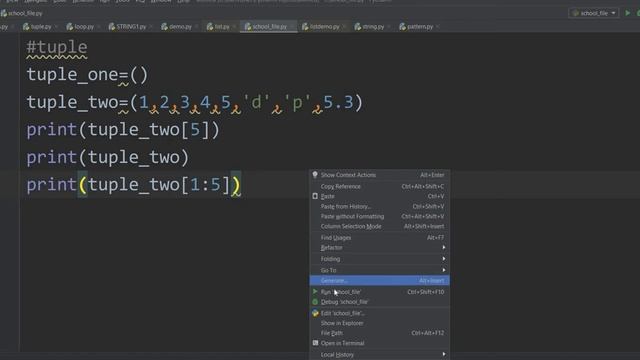This screenshot has width=640, height=360.
Task: Click the '#tuple' comment line
Action: (57, 47)
